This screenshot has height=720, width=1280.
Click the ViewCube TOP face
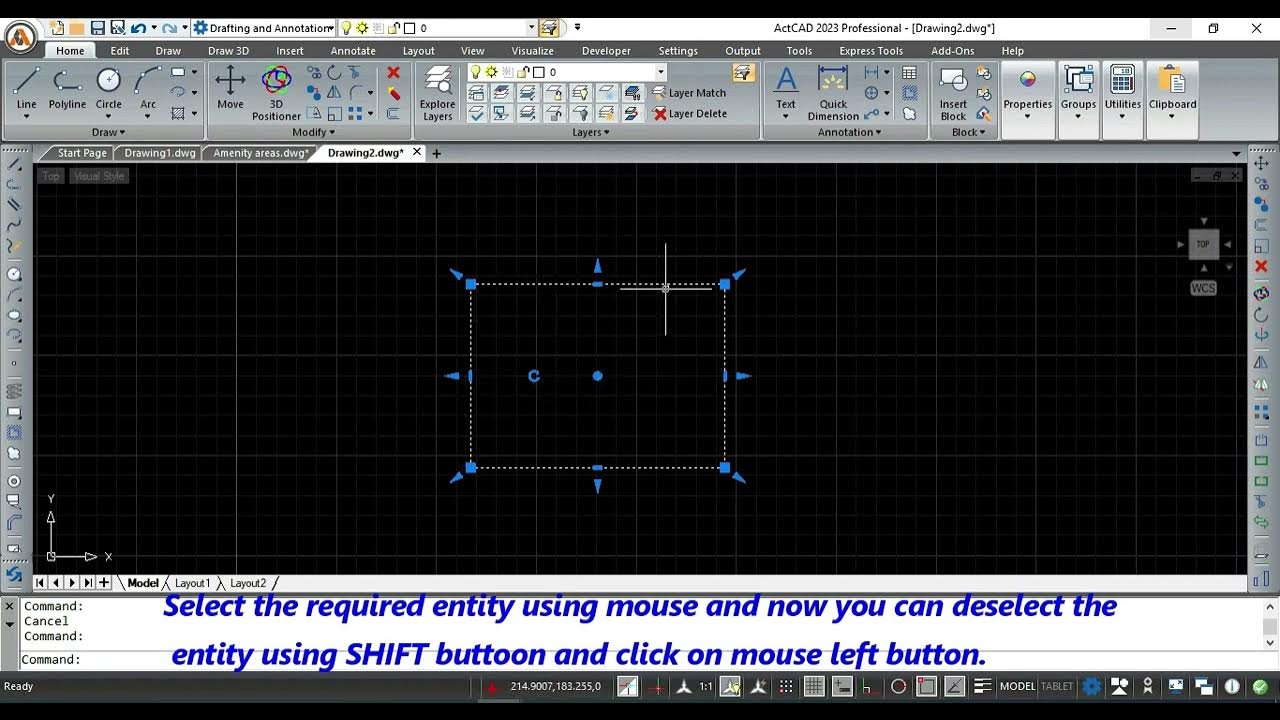point(1203,244)
